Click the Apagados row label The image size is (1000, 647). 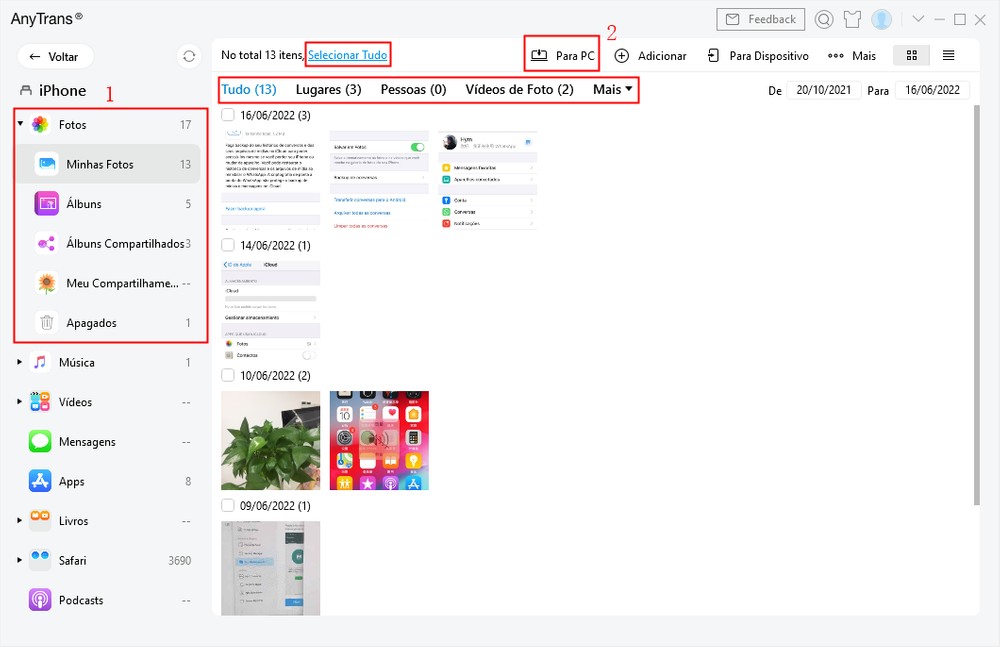point(91,322)
